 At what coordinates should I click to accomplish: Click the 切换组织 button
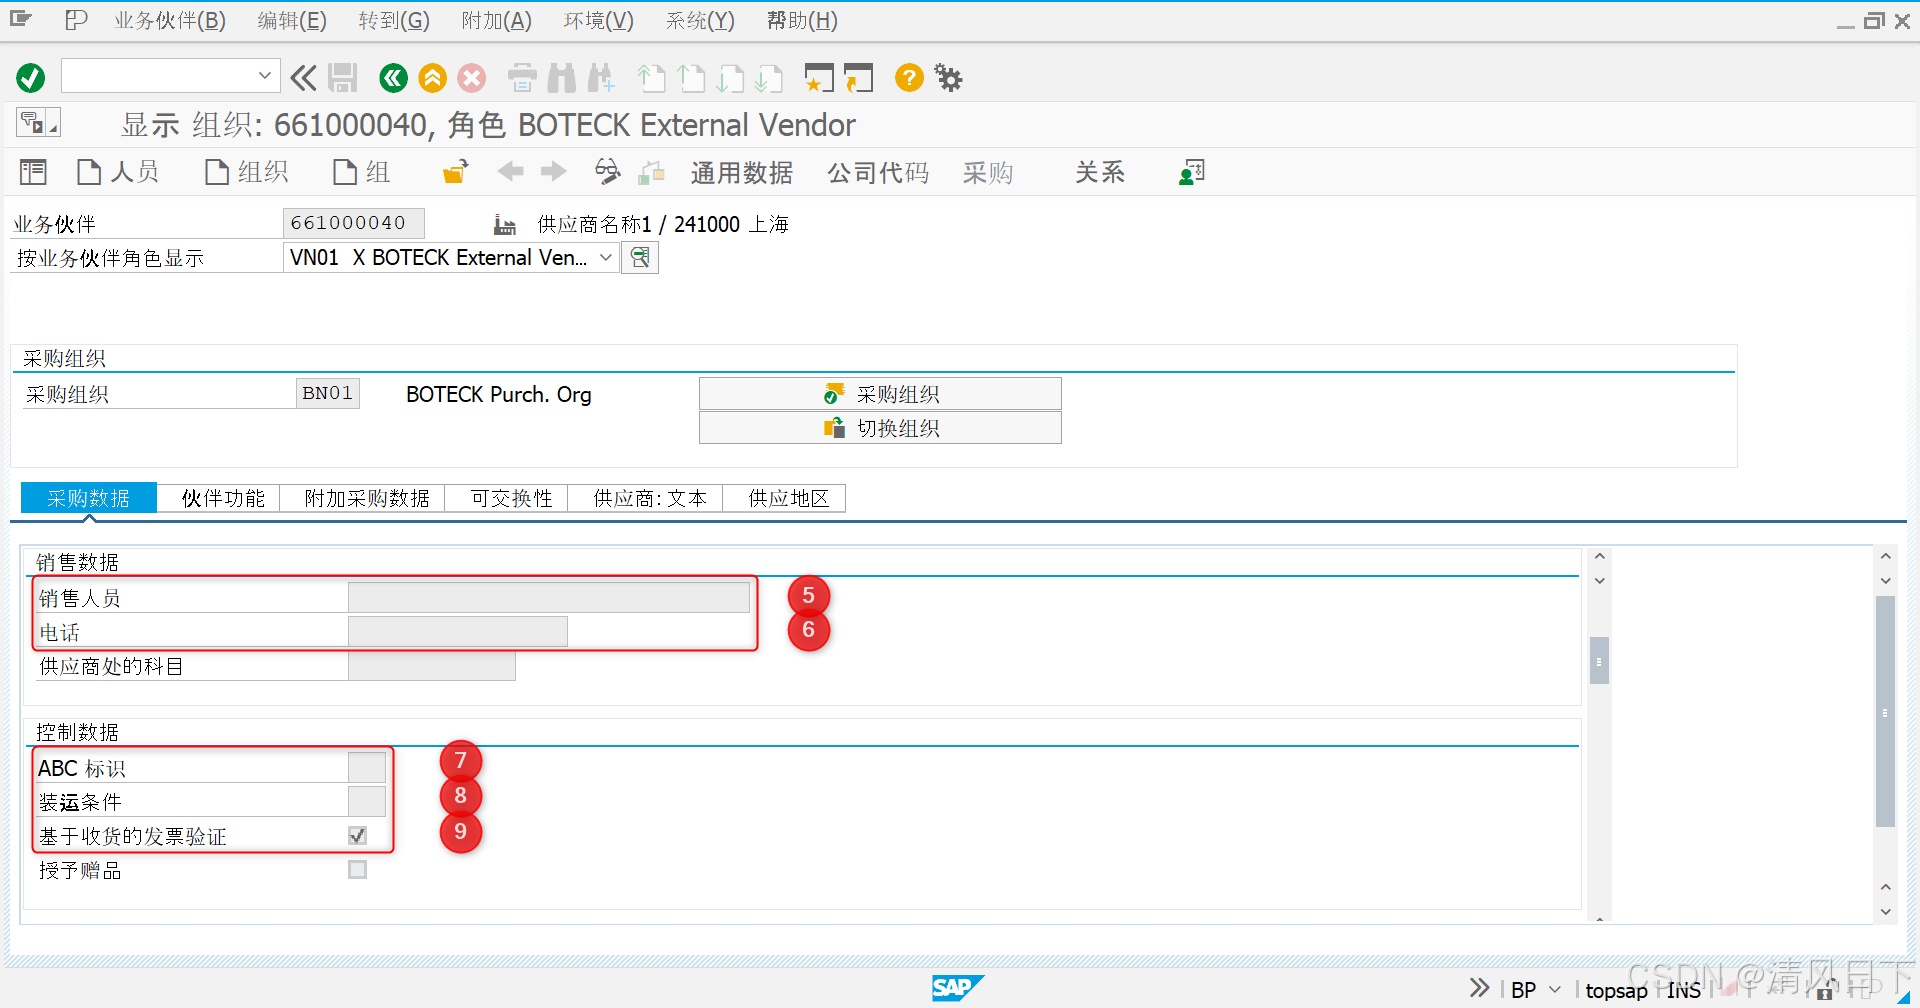[880, 428]
